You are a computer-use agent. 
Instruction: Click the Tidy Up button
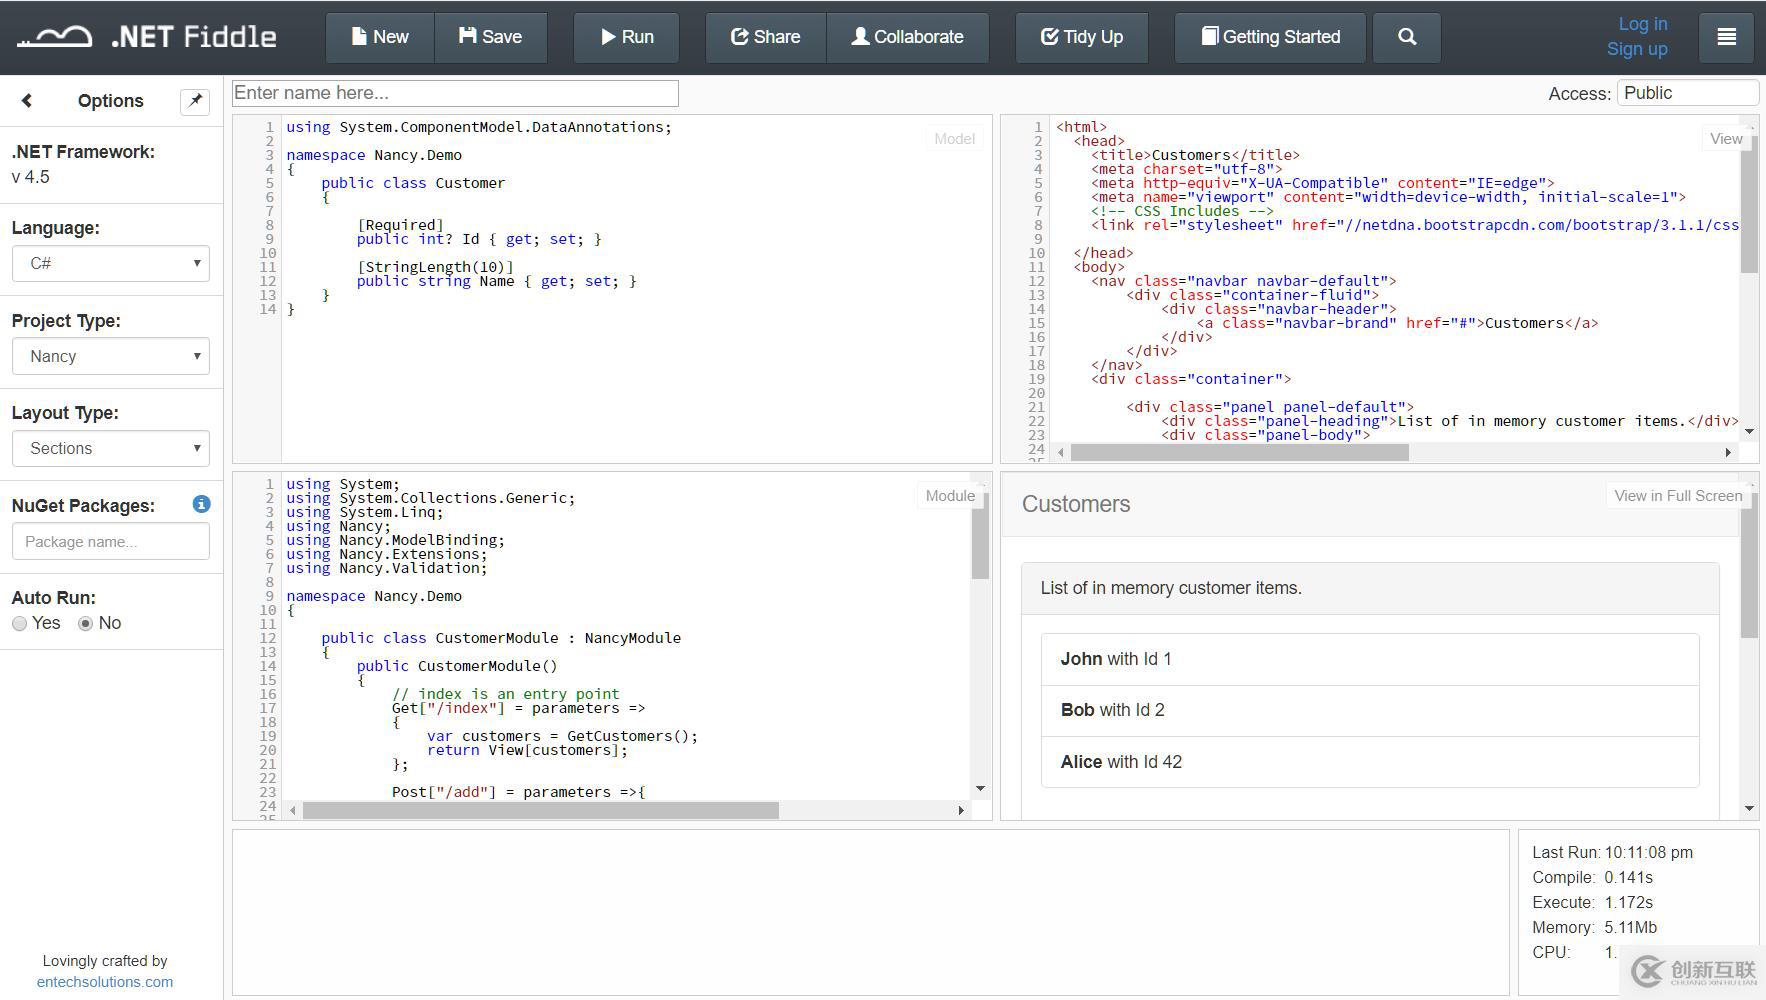(x=1081, y=37)
